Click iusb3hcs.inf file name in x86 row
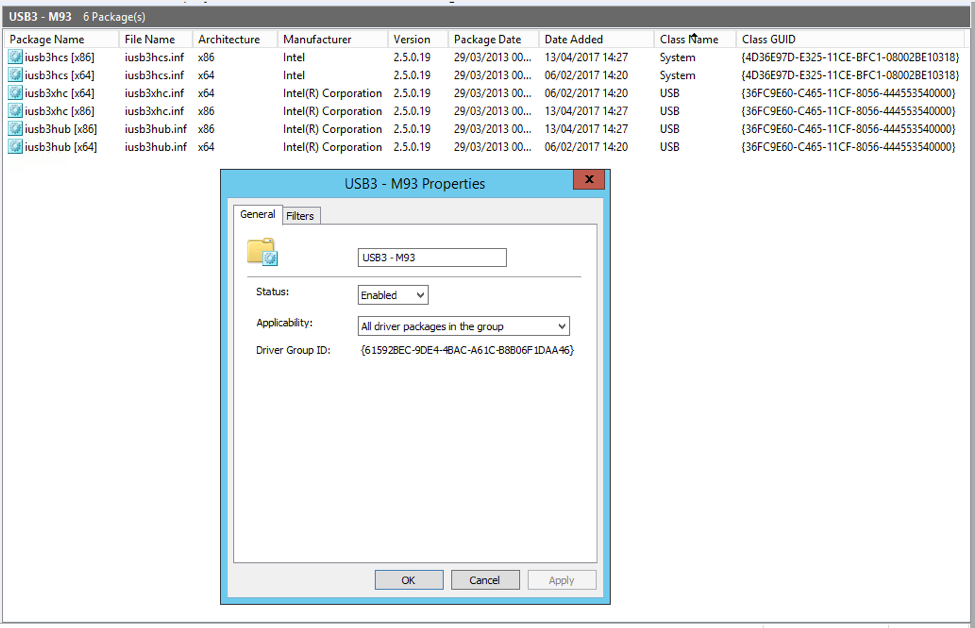This screenshot has height=628, width=975. click(154, 57)
